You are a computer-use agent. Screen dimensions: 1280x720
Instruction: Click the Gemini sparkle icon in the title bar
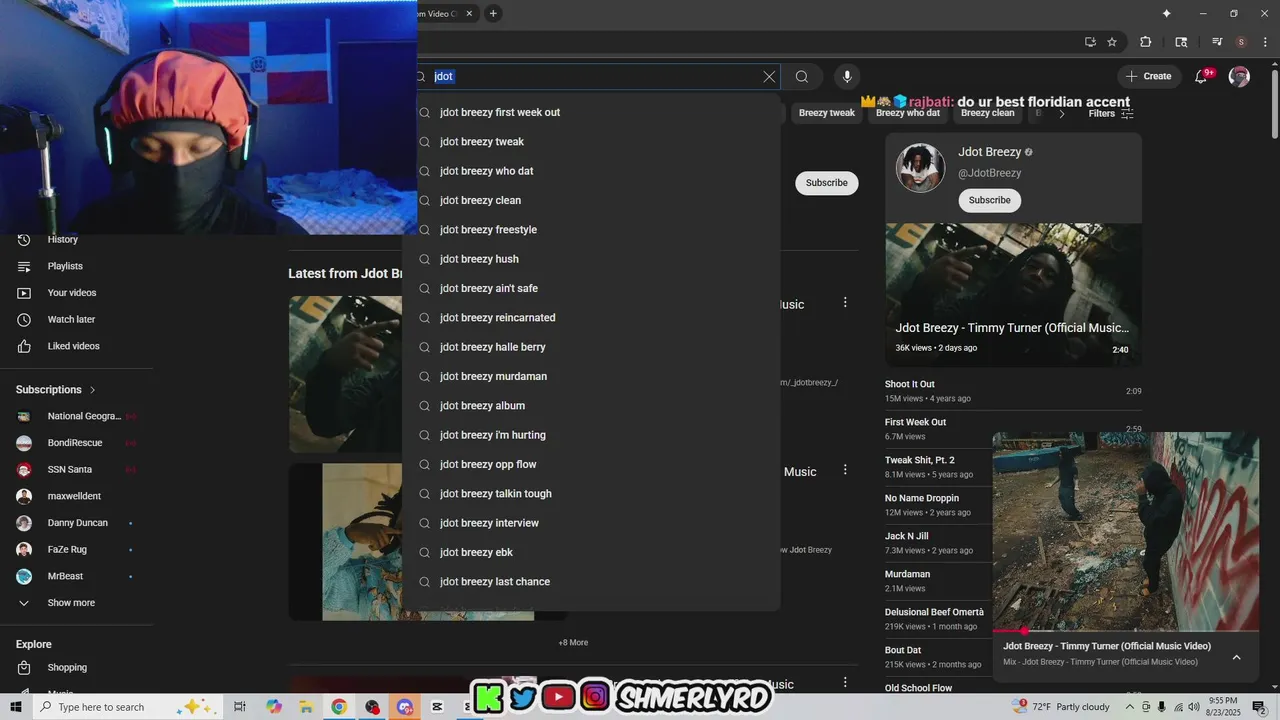click(1166, 13)
